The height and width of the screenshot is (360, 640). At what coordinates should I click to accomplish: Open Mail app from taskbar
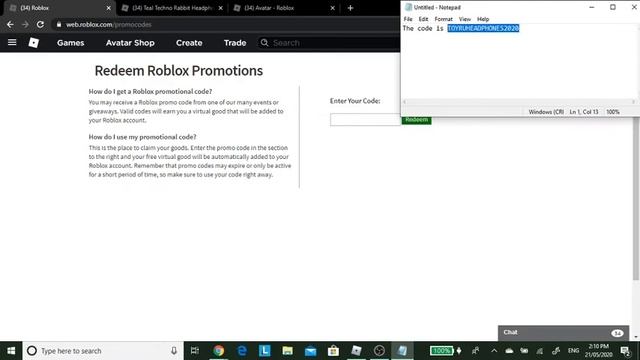tap(310, 351)
